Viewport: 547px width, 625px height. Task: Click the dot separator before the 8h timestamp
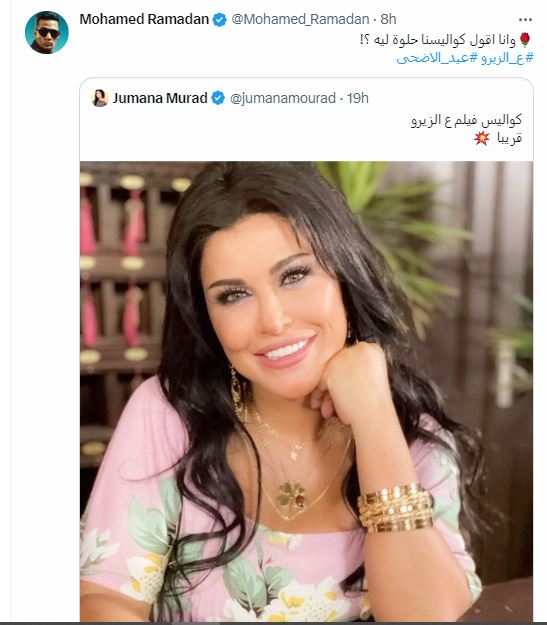pos(375,19)
